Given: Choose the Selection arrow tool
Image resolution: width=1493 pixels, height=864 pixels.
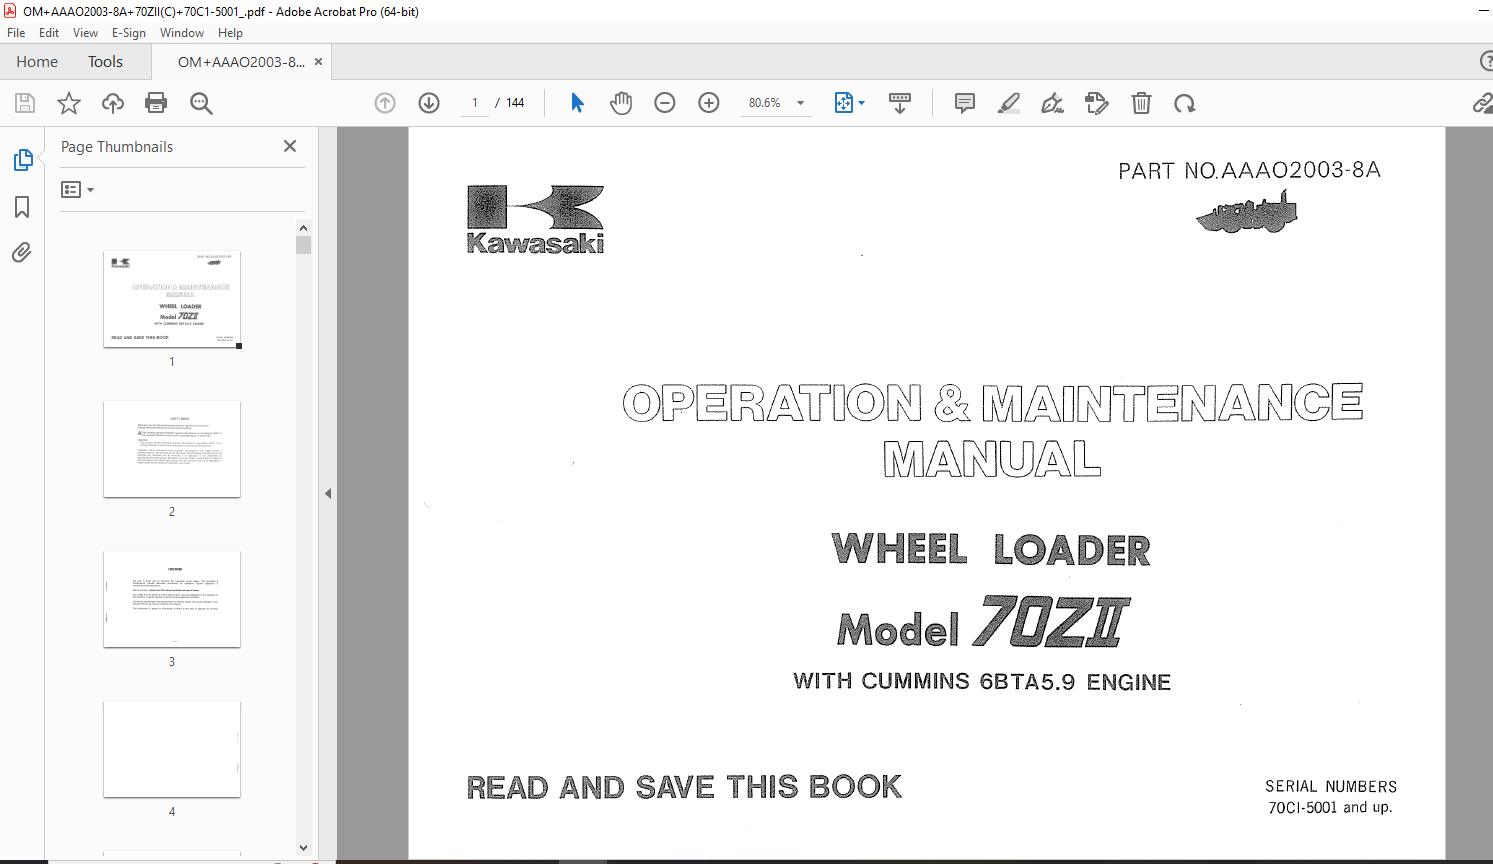Looking at the screenshot, I should tap(577, 103).
